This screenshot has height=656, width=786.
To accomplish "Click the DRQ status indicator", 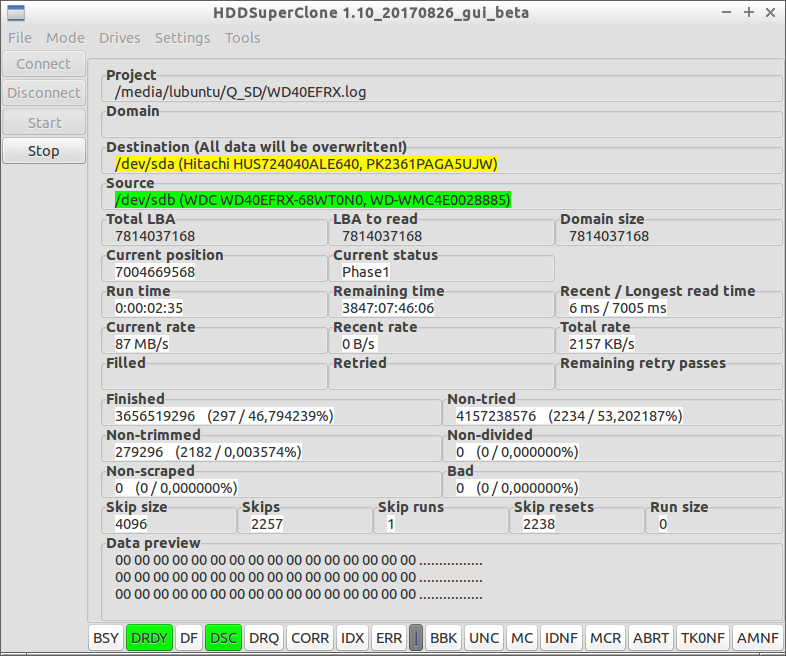I will 264,638.
